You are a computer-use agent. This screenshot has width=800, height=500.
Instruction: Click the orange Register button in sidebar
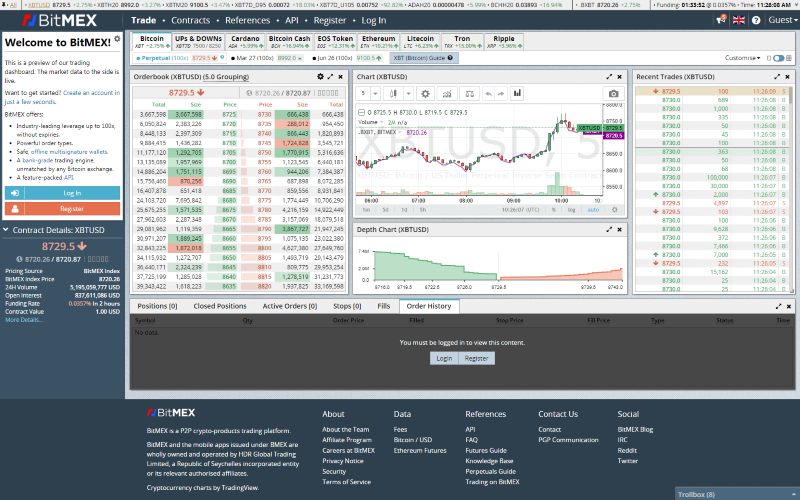pos(62,209)
